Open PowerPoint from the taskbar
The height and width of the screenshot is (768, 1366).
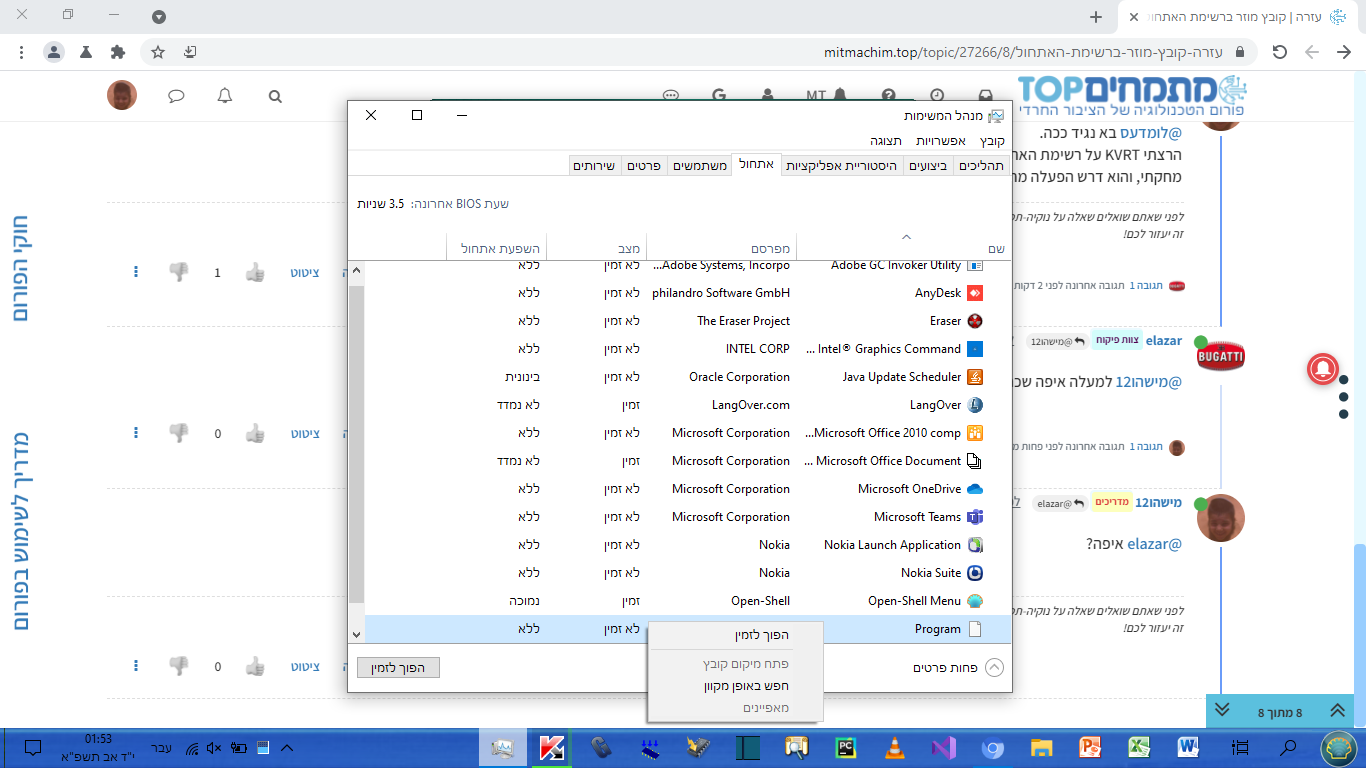pyautogui.click(x=1090, y=748)
